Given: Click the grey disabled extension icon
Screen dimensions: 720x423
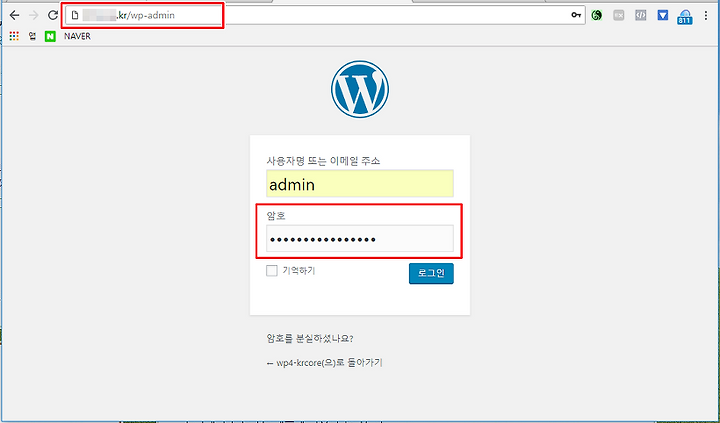Looking at the screenshot, I should pyautogui.click(x=619, y=16).
